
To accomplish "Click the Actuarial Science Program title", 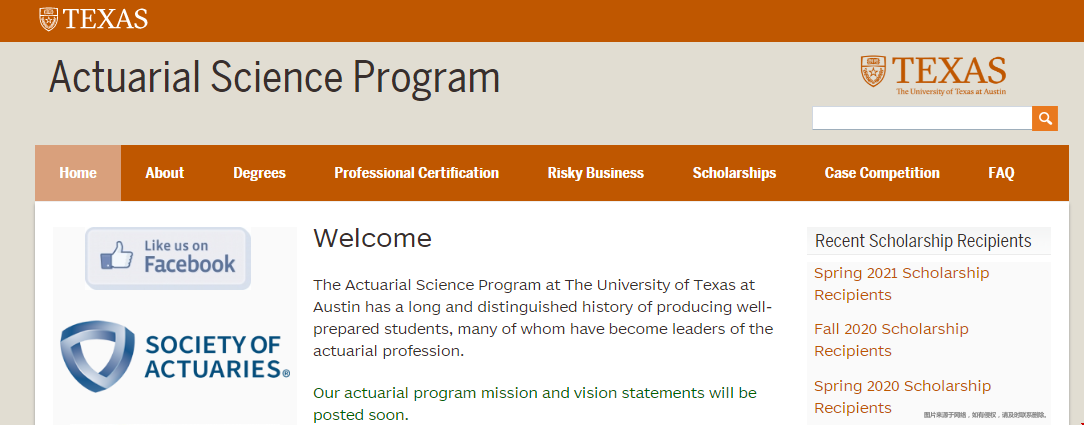I will 274,77.
